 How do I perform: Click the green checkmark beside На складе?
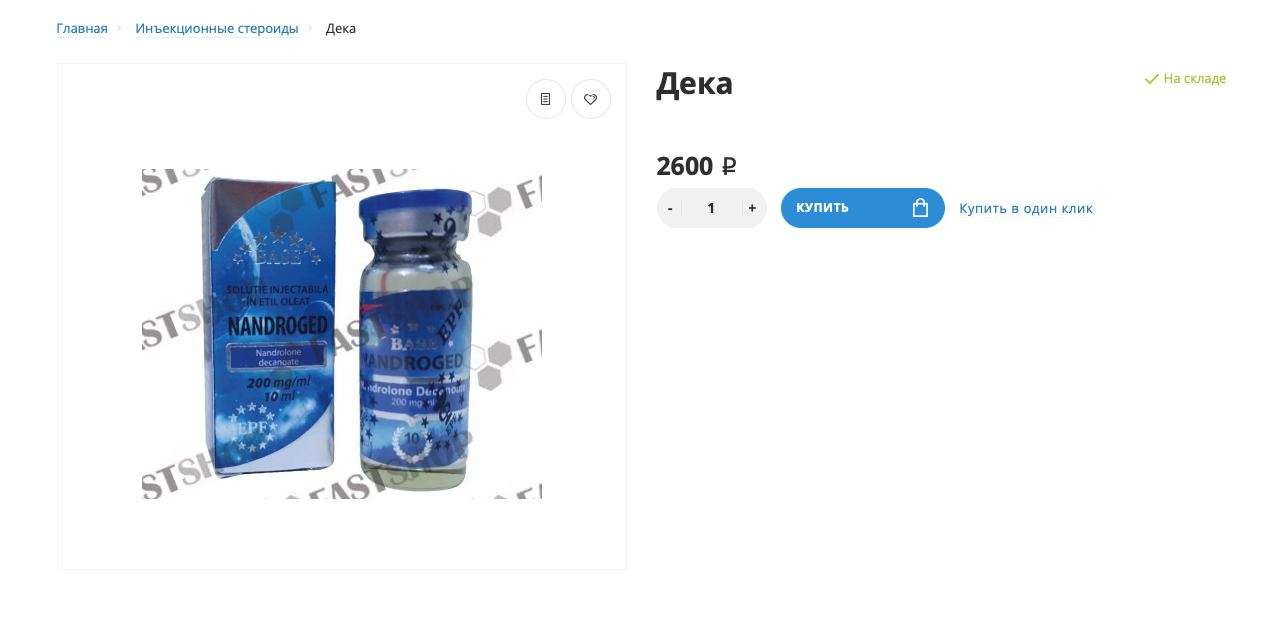(1151, 79)
